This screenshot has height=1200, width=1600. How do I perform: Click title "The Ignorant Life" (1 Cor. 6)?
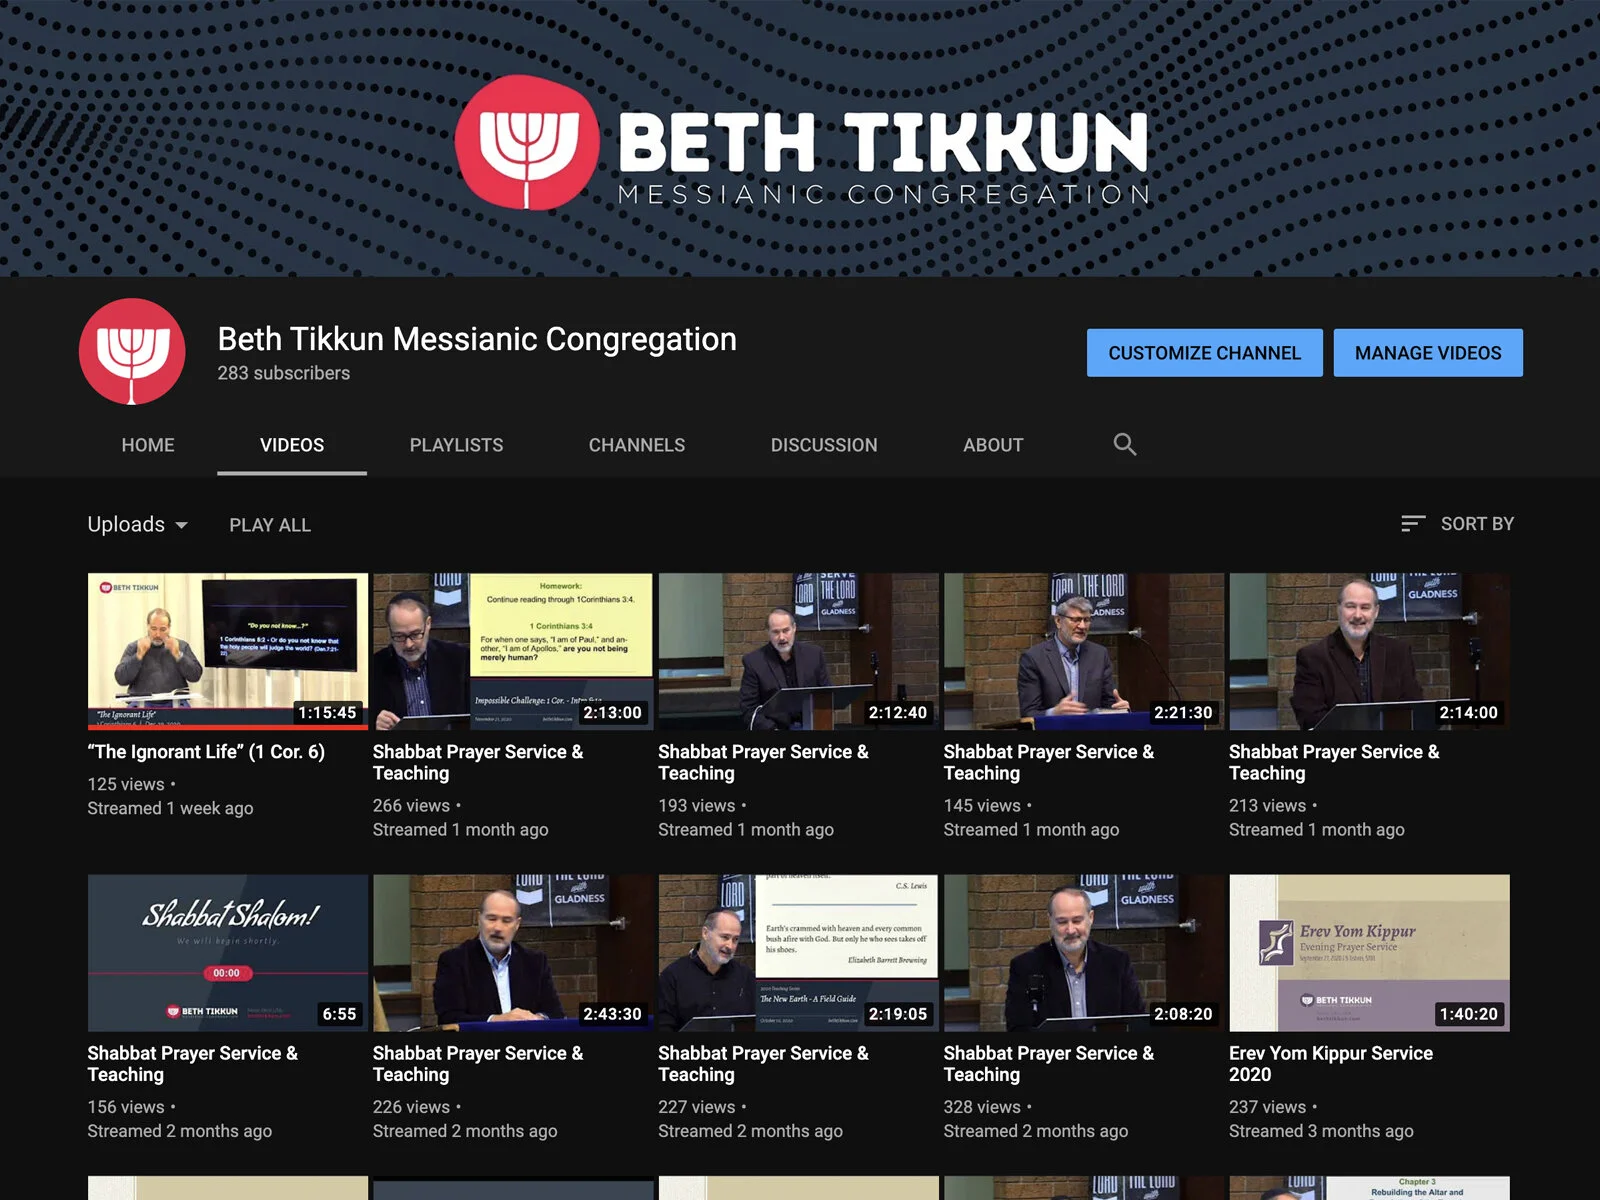coord(206,752)
